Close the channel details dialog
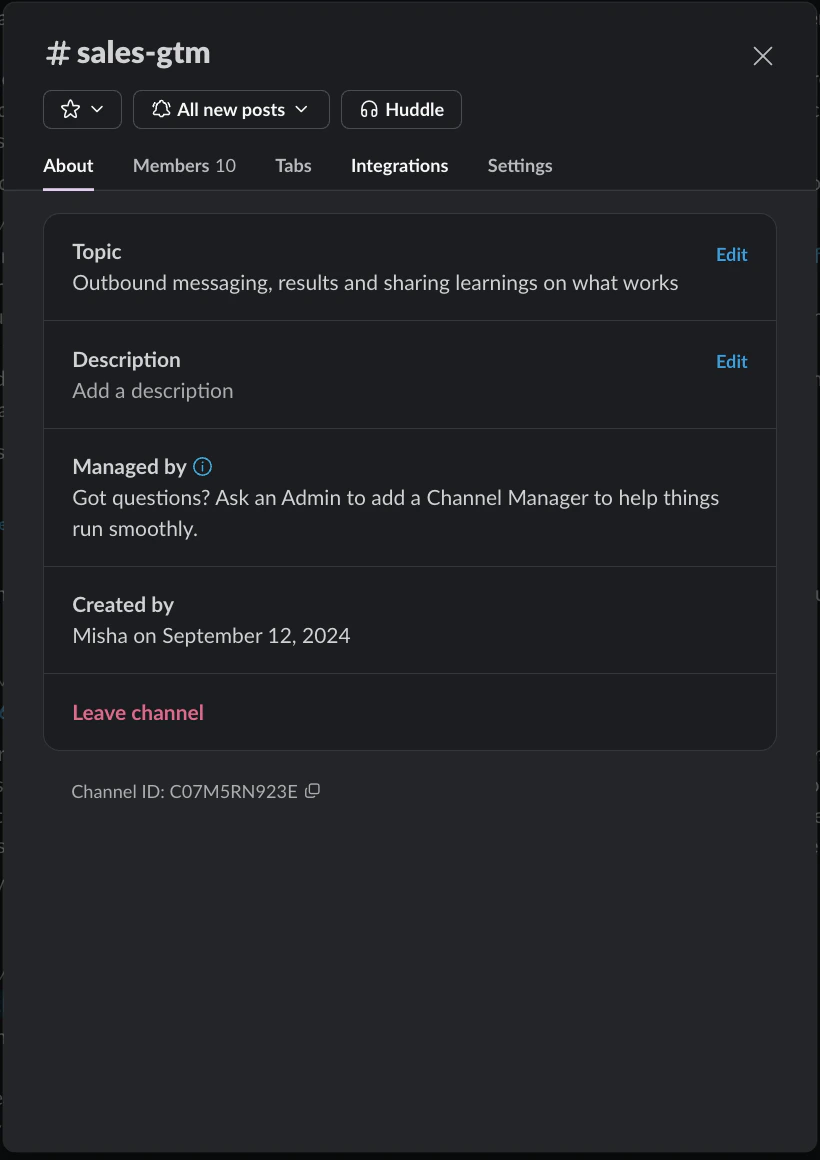 click(763, 56)
